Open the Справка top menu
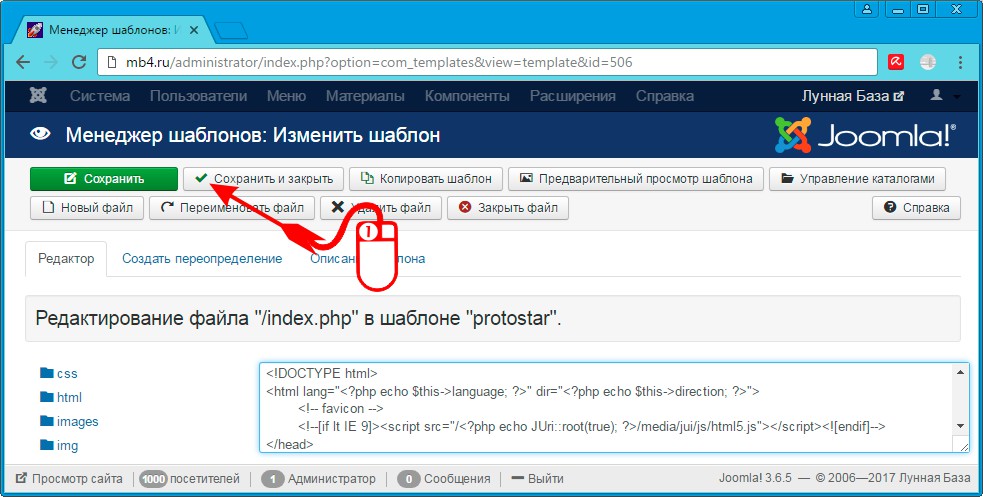983x497 pixels. [665, 96]
